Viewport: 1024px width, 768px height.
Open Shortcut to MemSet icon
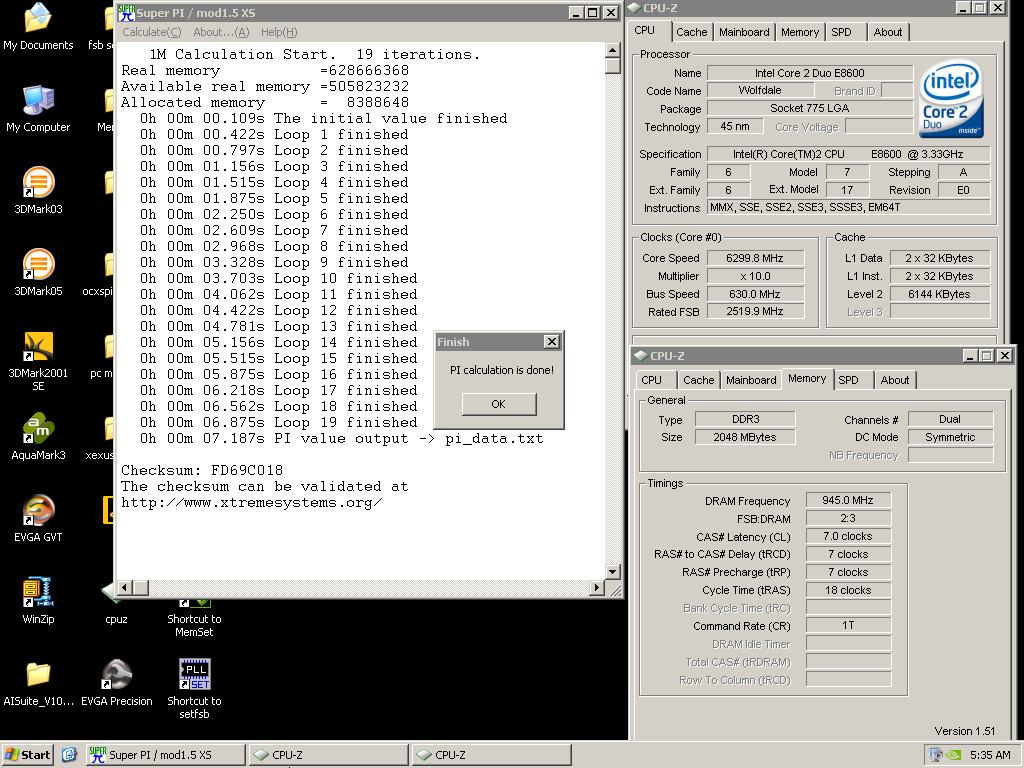(x=194, y=618)
